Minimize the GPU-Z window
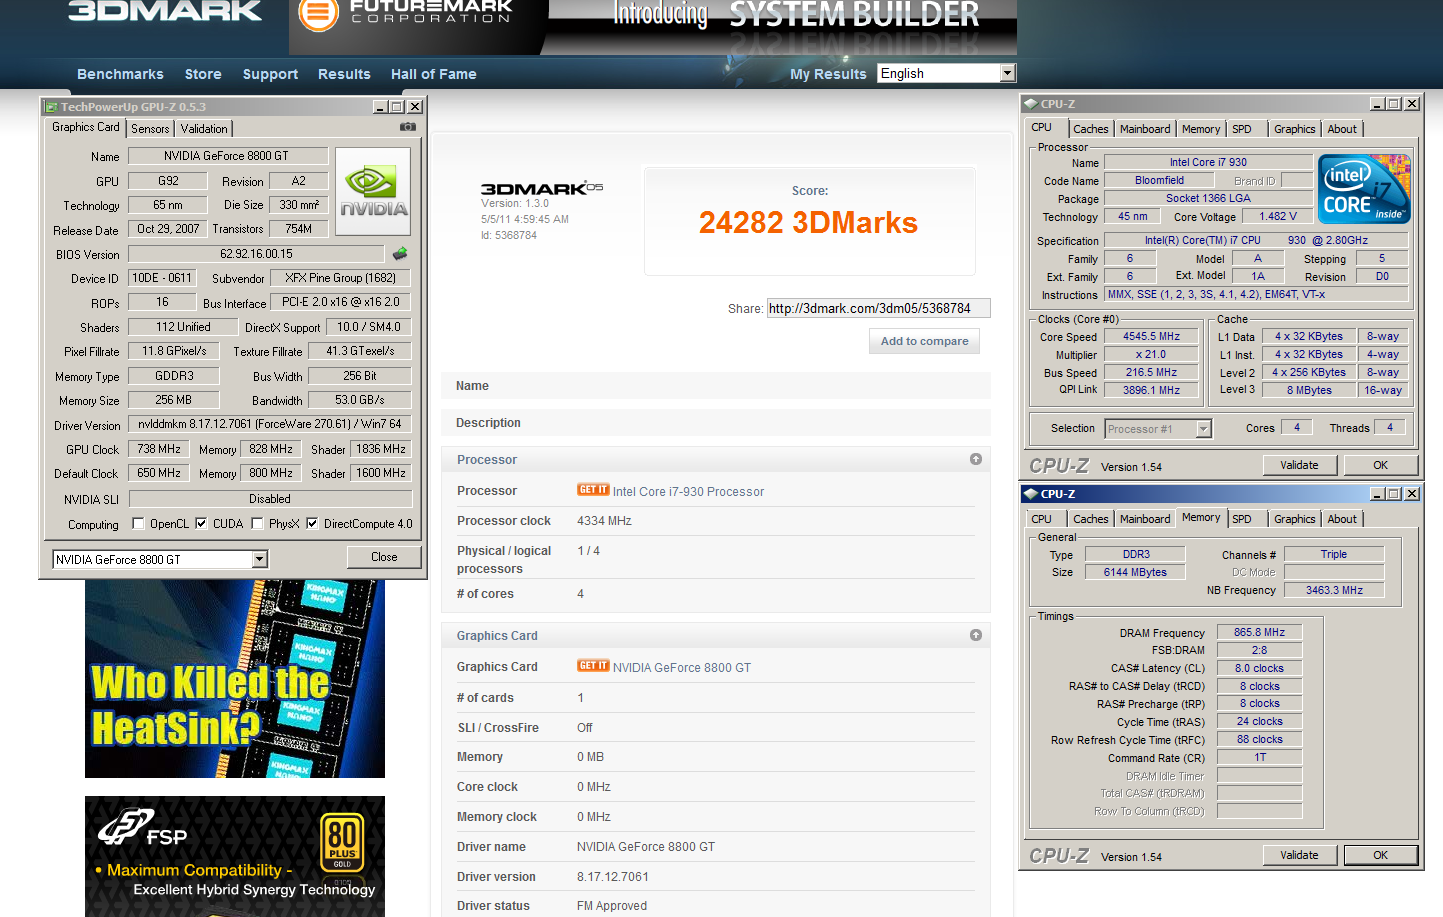The height and width of the screenshot is (917, 1443). coord(380,107)
